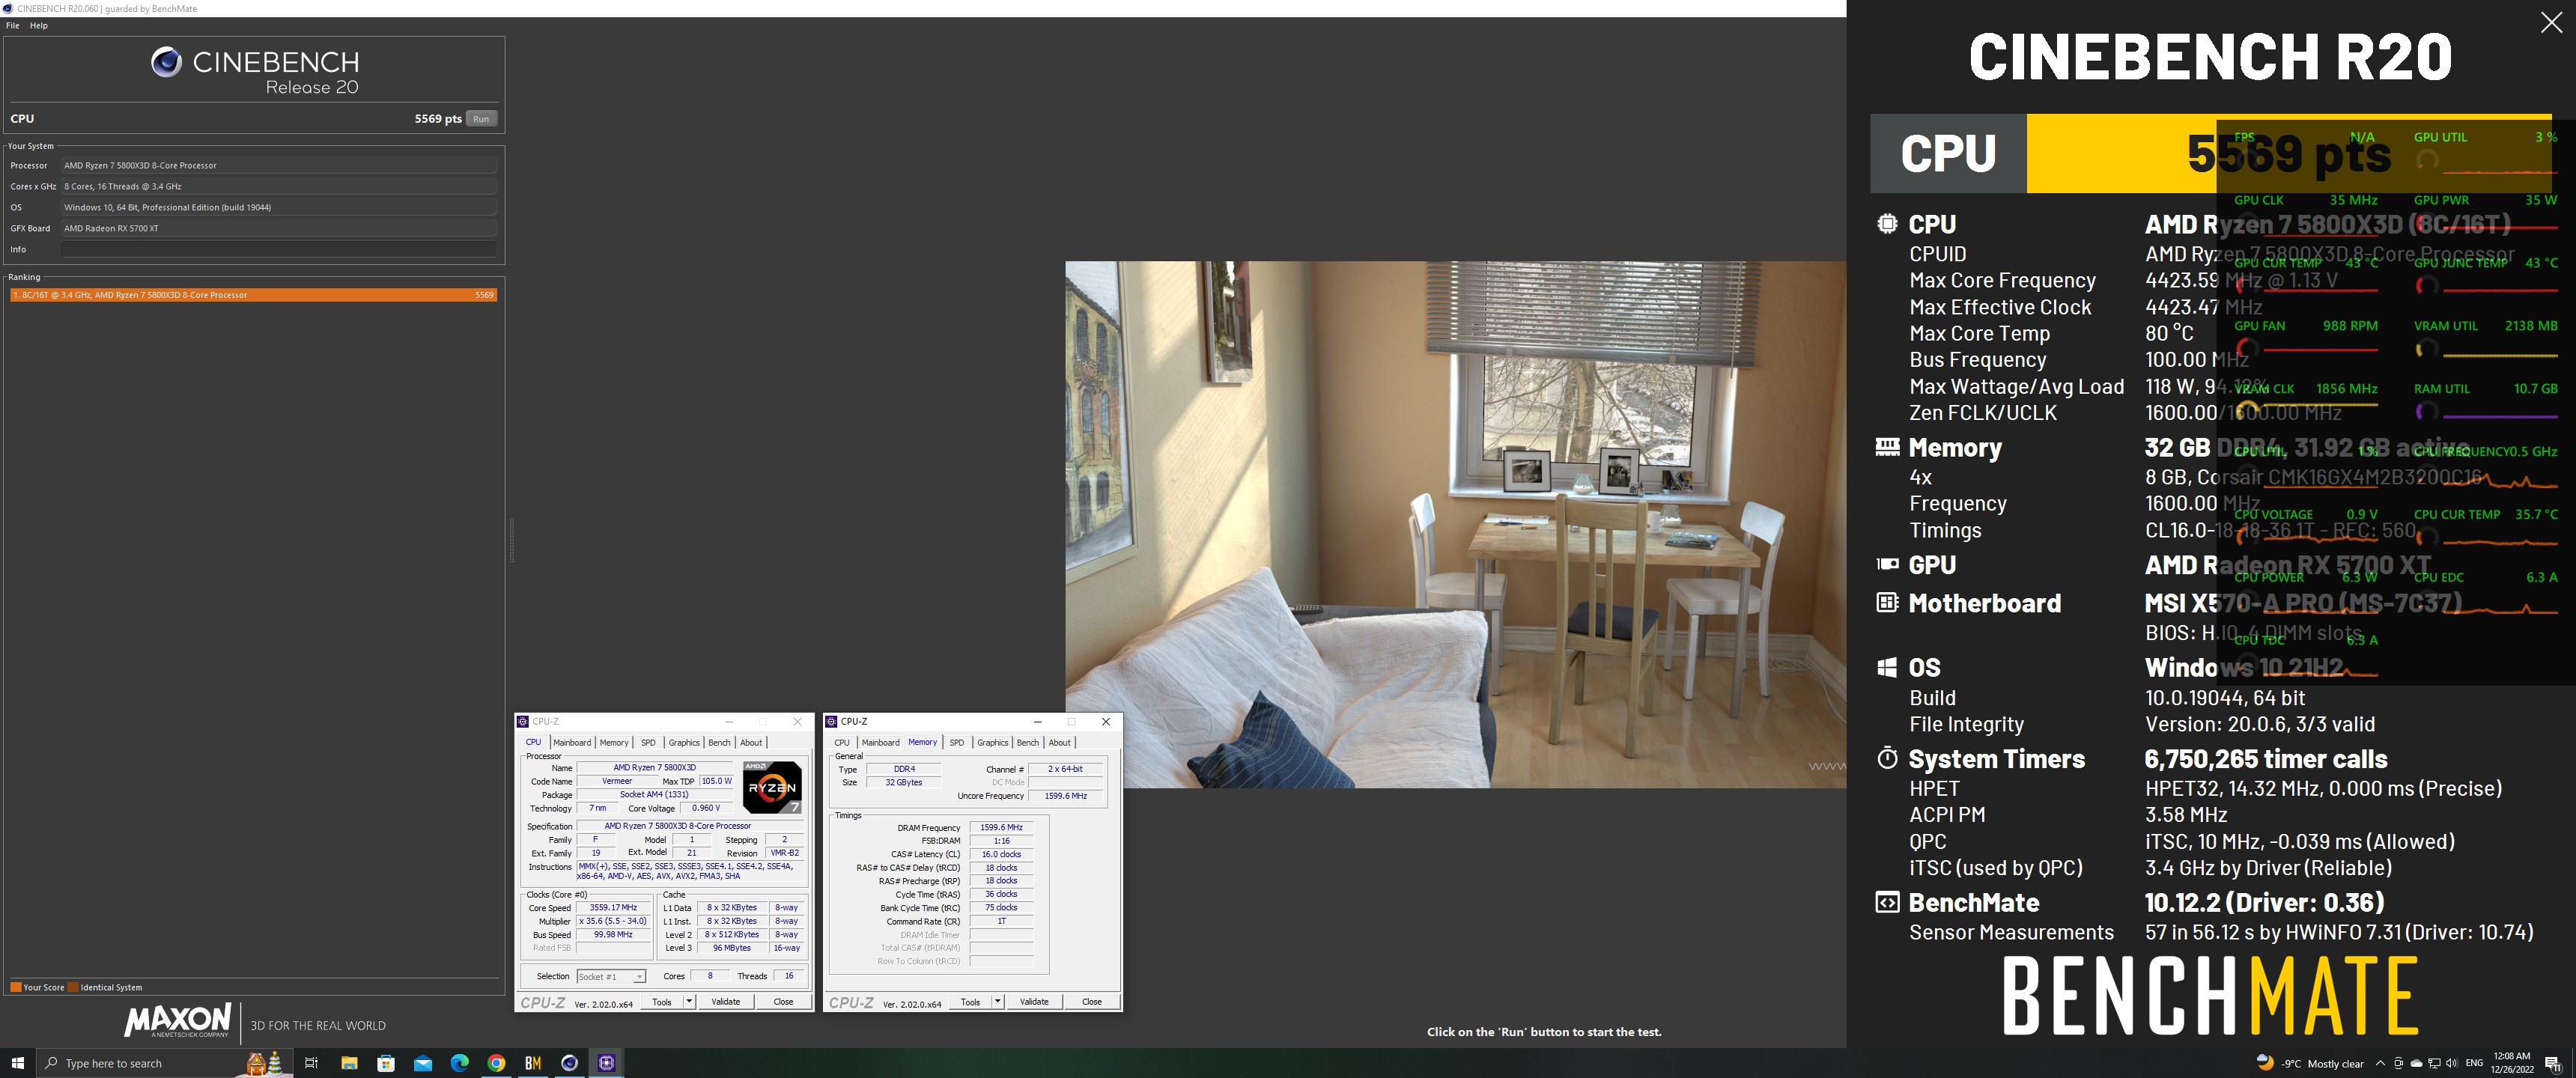Click the Windows logo next to OS

point(1887,667)
